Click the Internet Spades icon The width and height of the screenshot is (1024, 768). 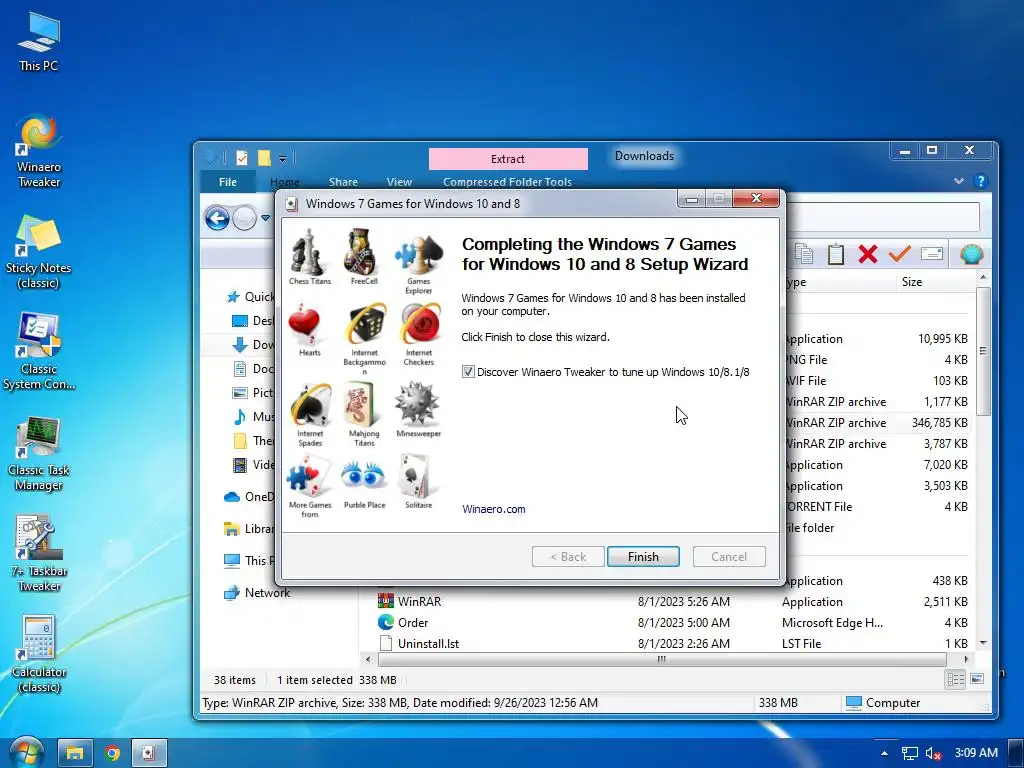point(310,406)
